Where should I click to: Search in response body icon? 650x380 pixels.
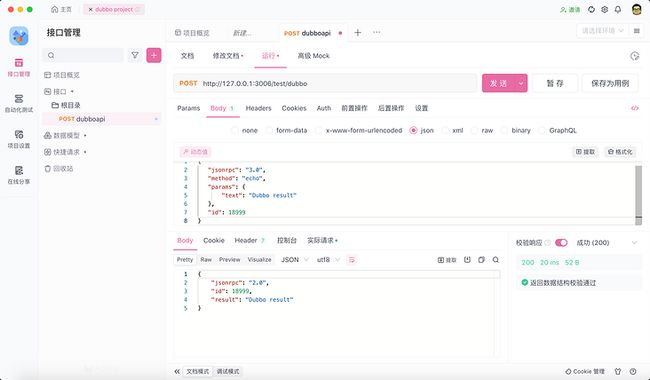coord(495,260)
